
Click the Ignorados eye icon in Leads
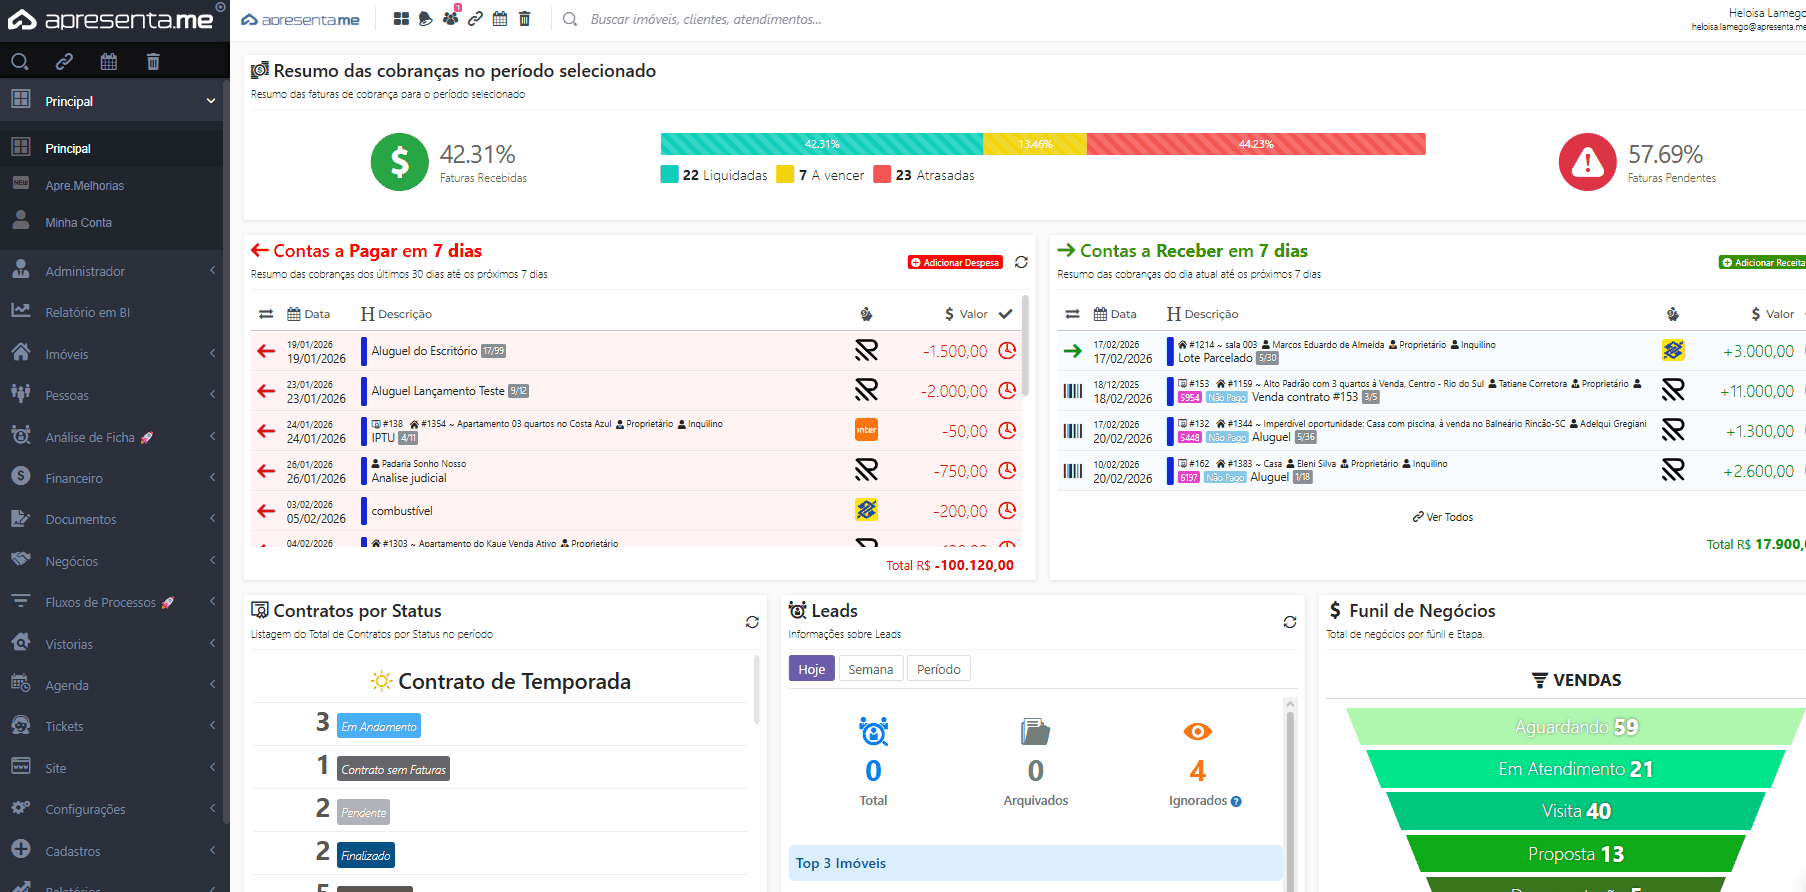tap(1197, 732)
